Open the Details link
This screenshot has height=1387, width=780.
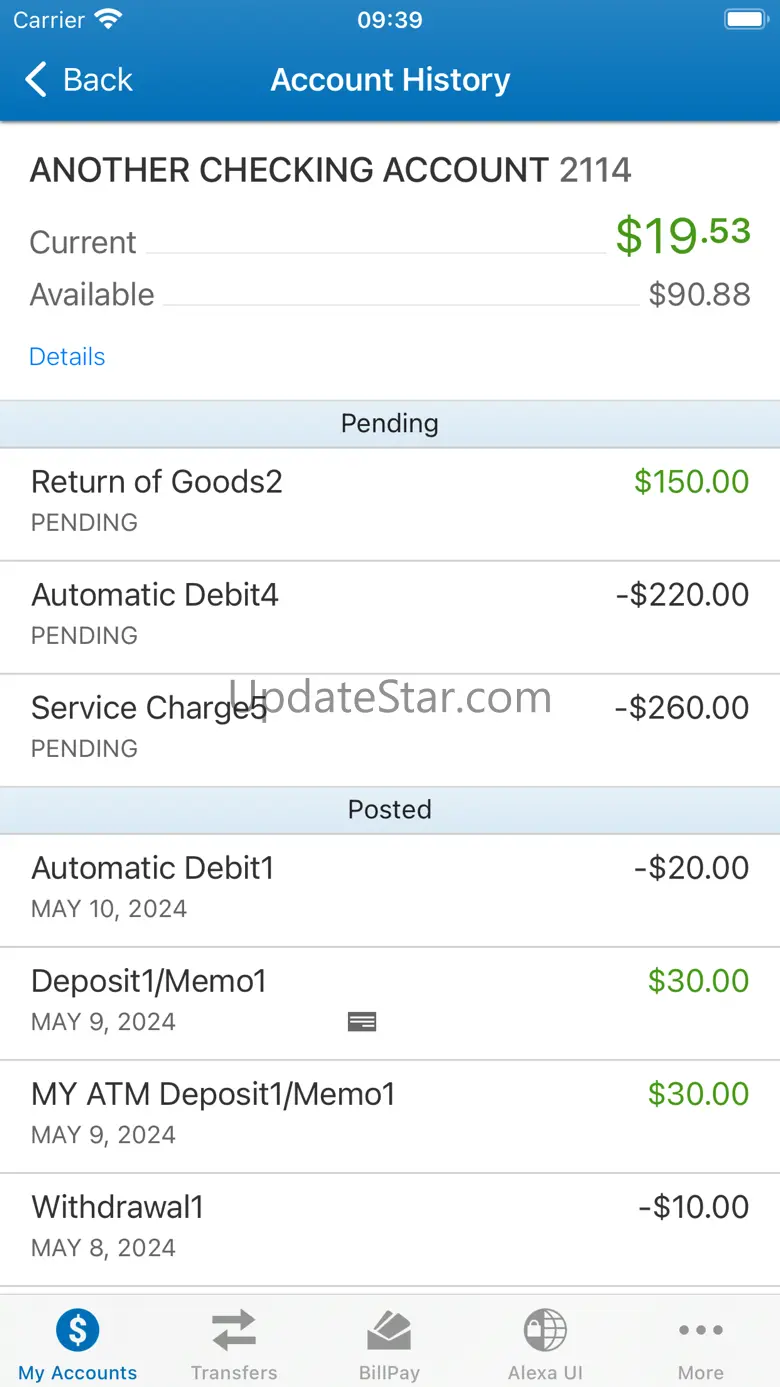pos(67,357)
